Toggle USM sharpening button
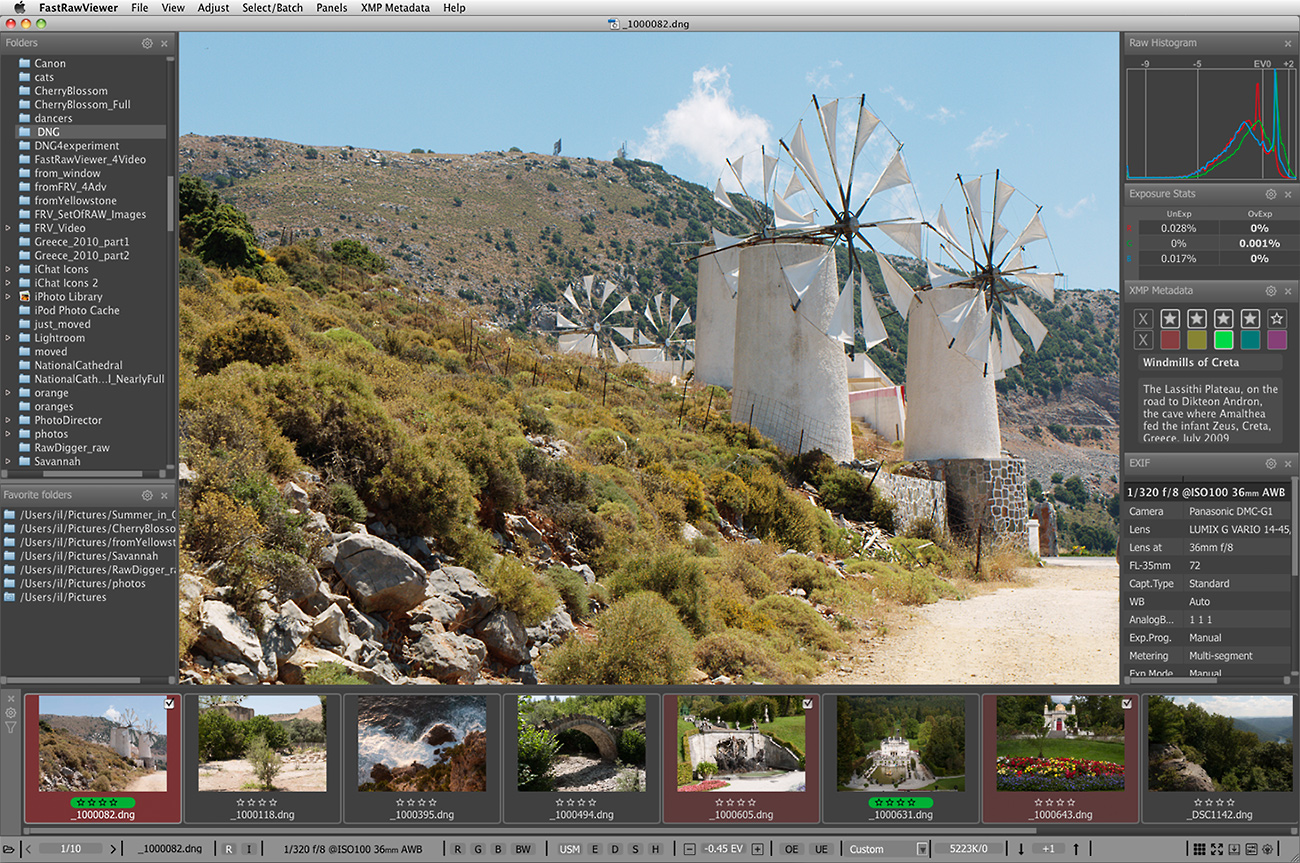1300x863 pixels. (x=569, y=849)
